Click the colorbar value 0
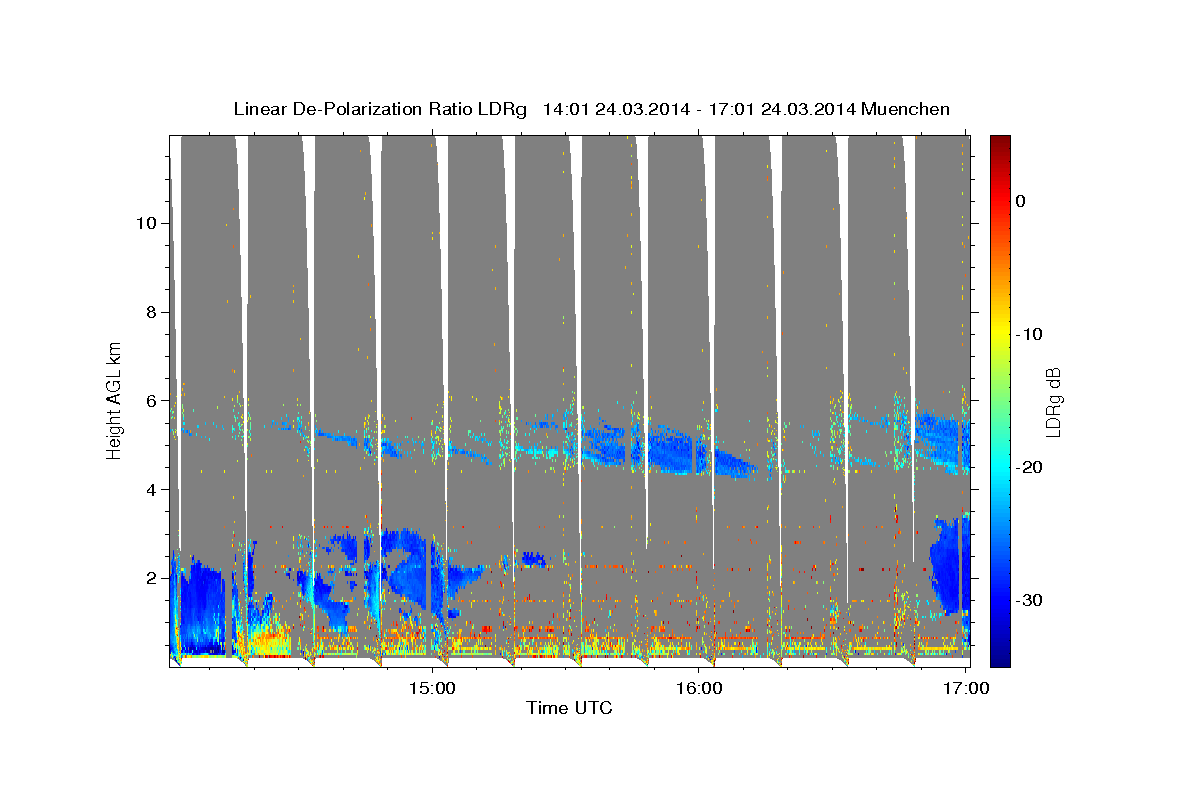This screenshot has width=1200, height=800. click(1021, 201)
